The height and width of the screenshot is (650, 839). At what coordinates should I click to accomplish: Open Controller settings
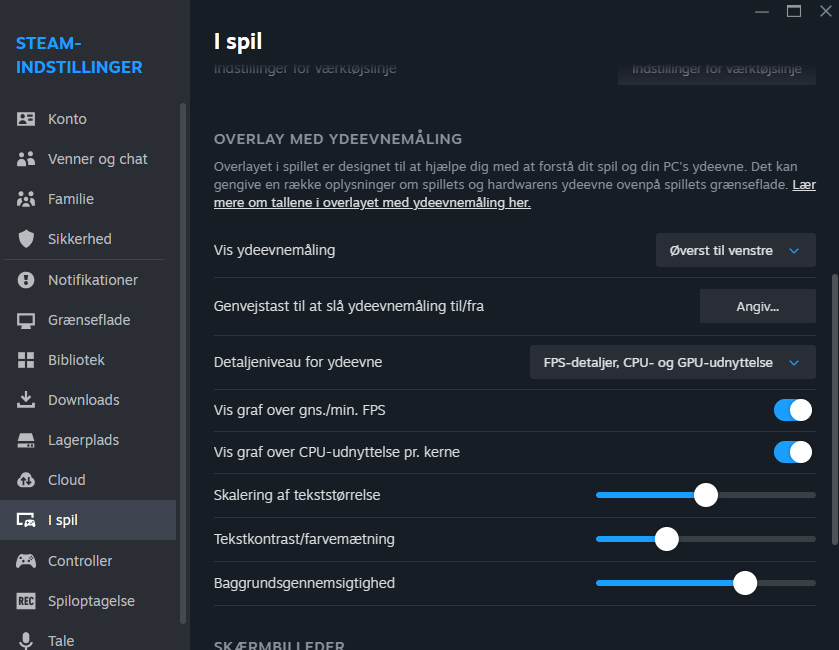pos(88,561)
